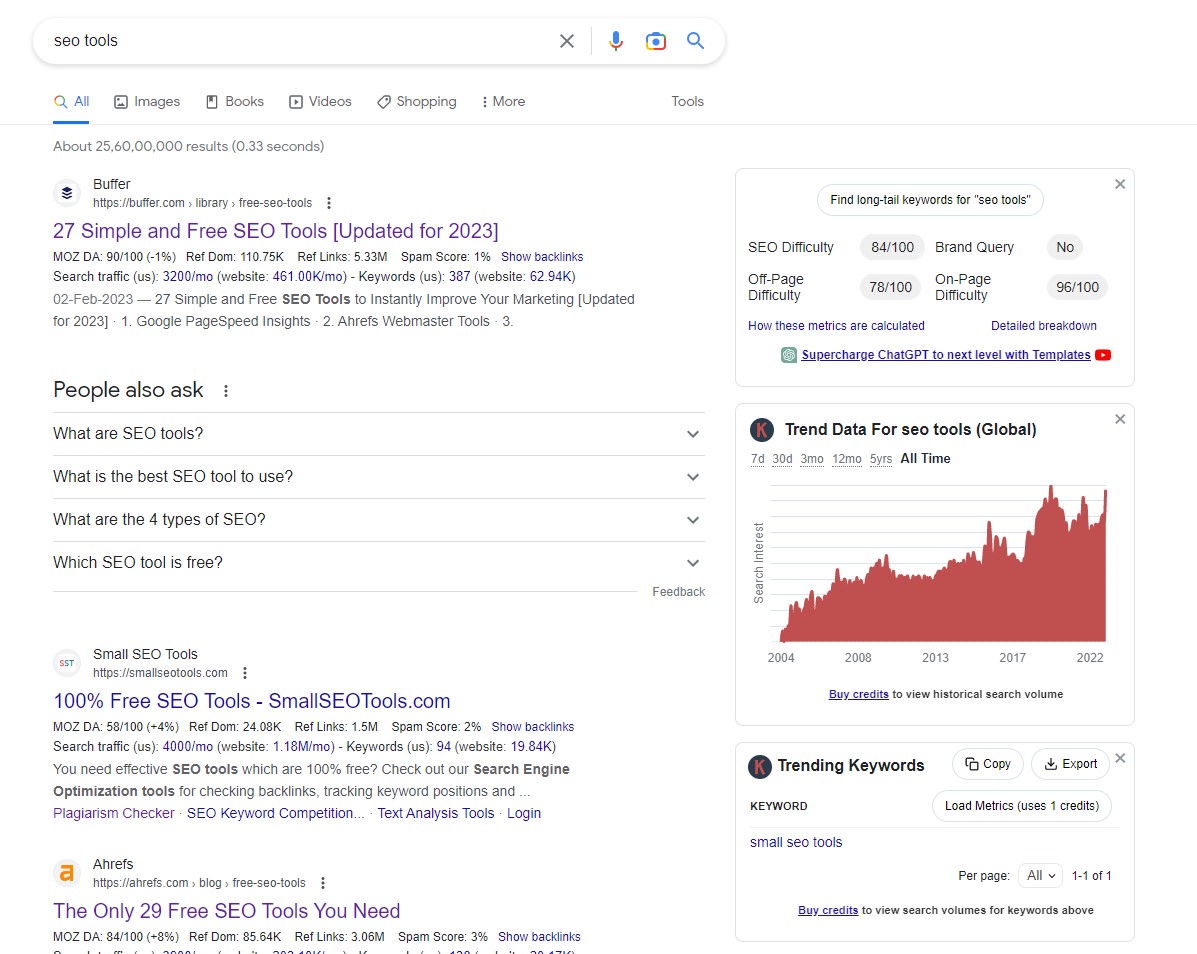
Task: Open Detailed breakdown link
Action: (1044, 326)
